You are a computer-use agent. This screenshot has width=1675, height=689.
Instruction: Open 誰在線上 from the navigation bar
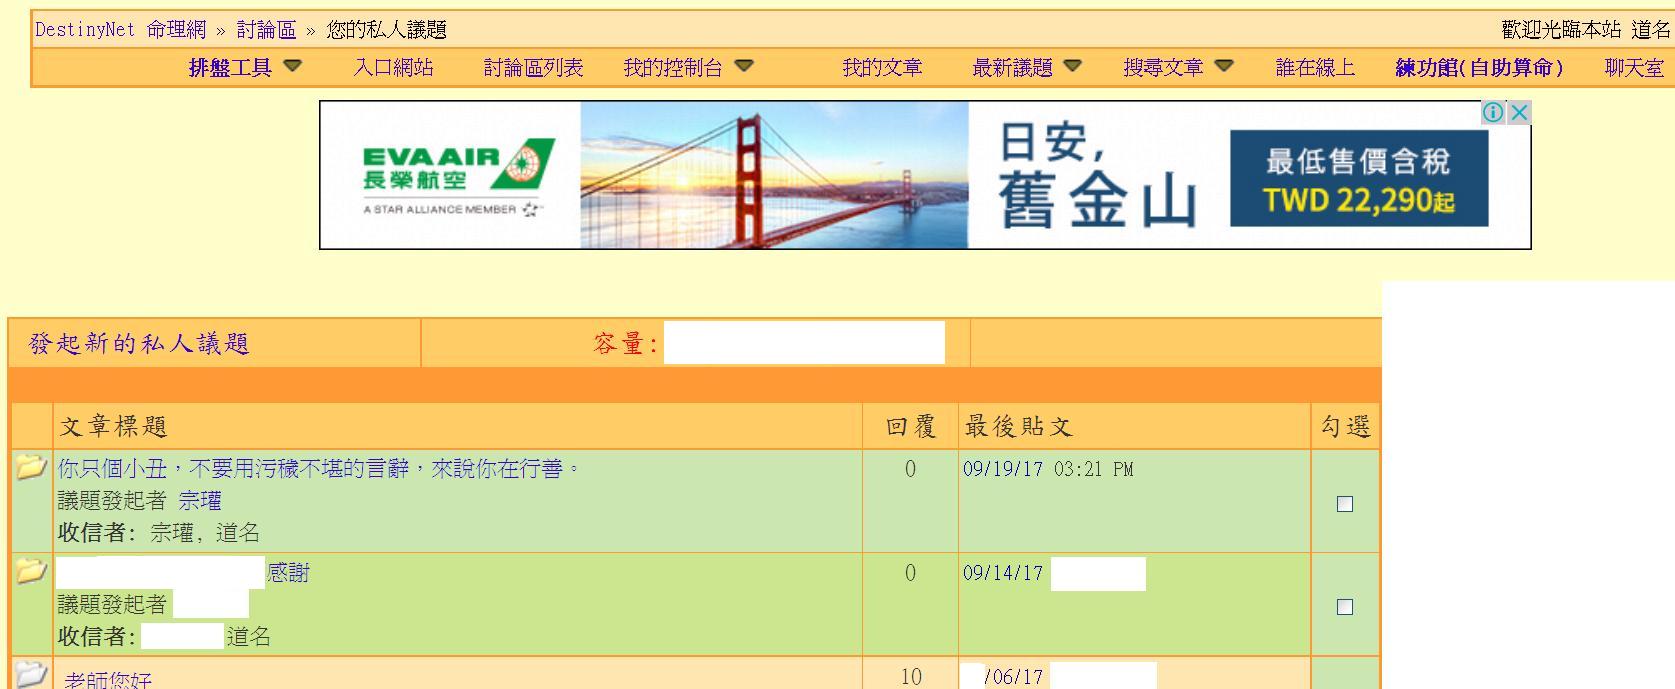click(1315, 68)
